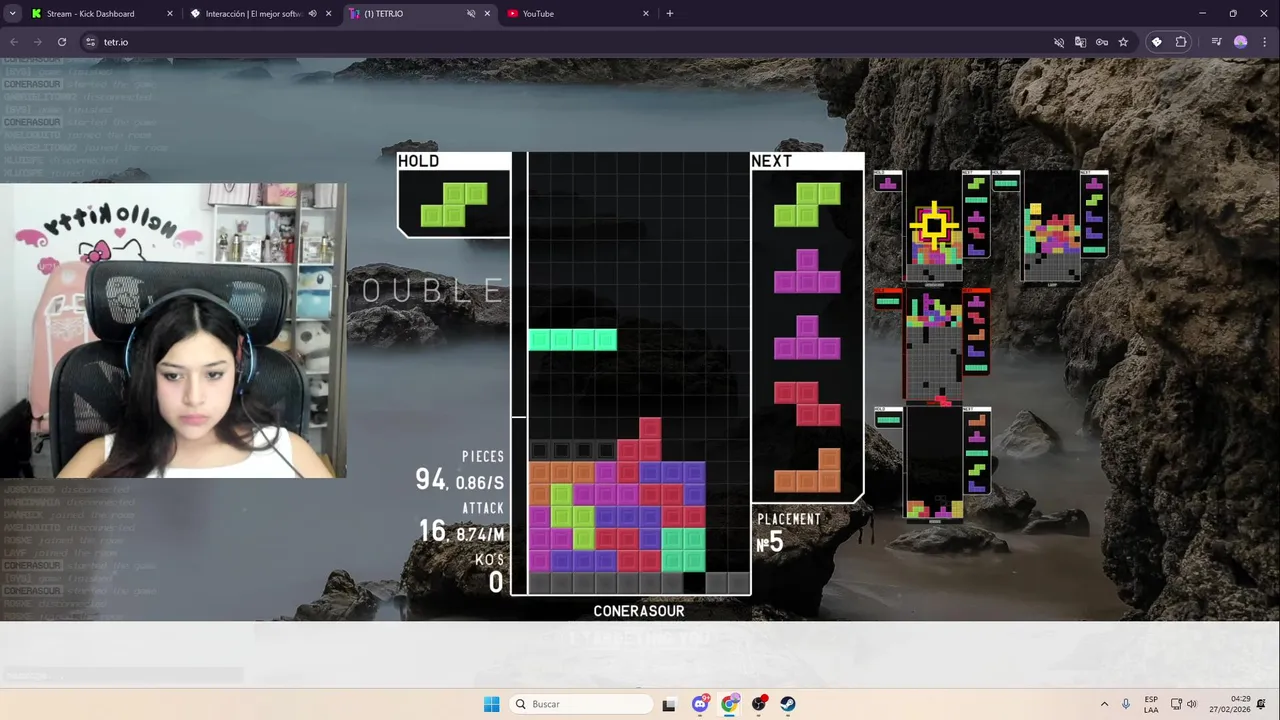Select the bottom opponent board

[x=934, y=464]
